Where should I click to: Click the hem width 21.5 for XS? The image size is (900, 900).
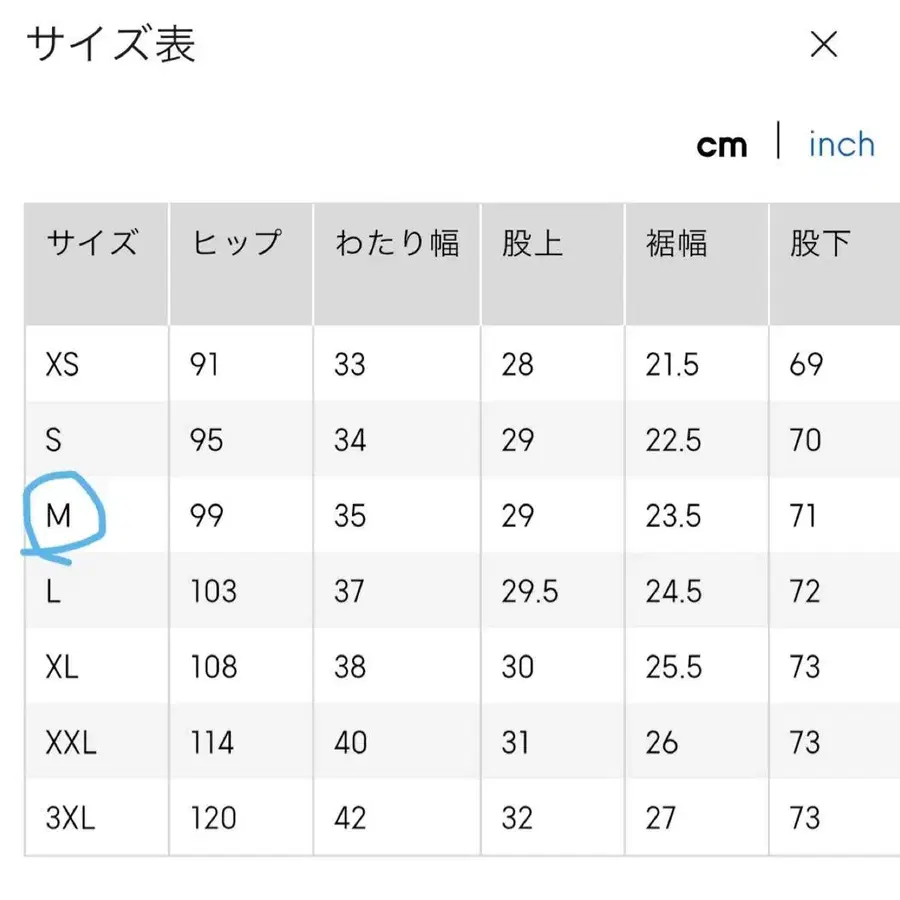click(x=672, y=364)
